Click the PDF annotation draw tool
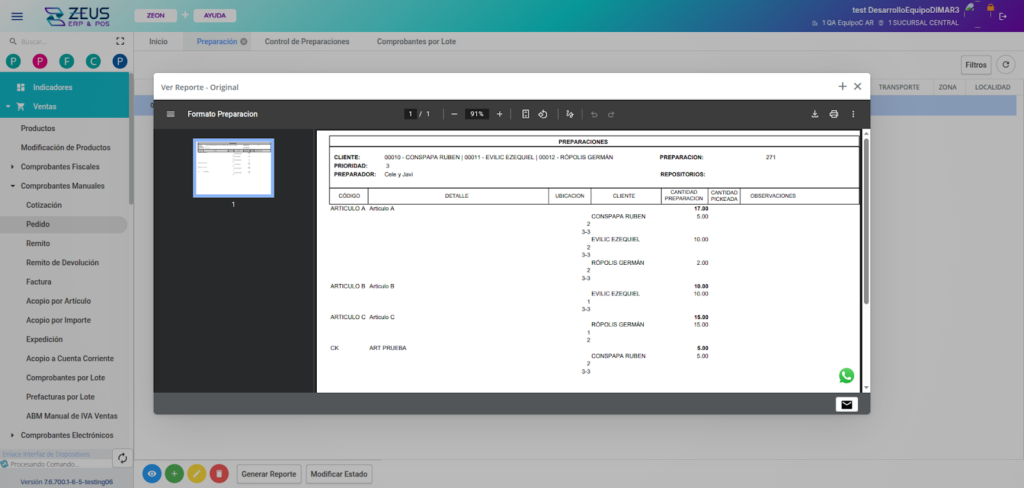1024x488 pixels. [x=570, y=114]
